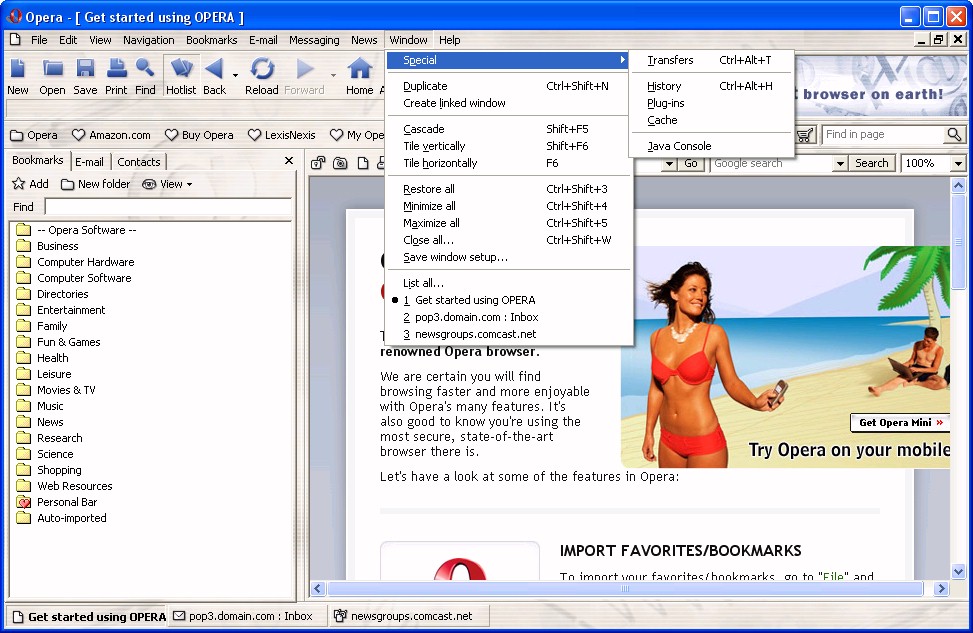The image size is (973, 633).
Task: Open the Forward history dropdown arrow
Action: click(x=333, y=76)
